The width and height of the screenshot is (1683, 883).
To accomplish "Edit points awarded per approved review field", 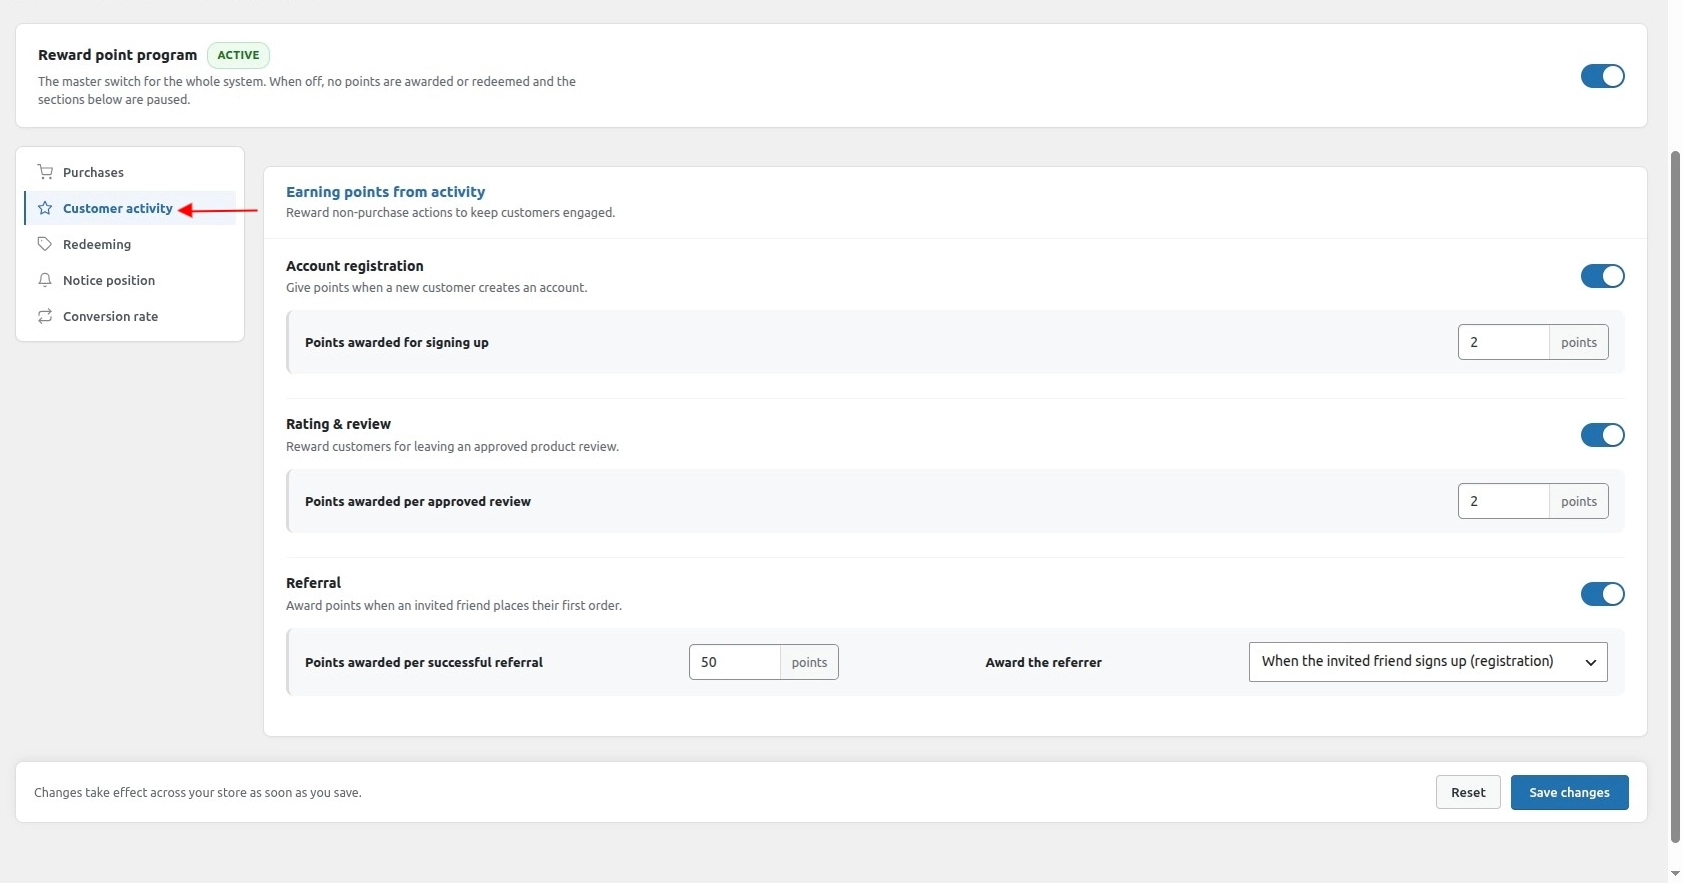I will click(x=1503, y=501).
